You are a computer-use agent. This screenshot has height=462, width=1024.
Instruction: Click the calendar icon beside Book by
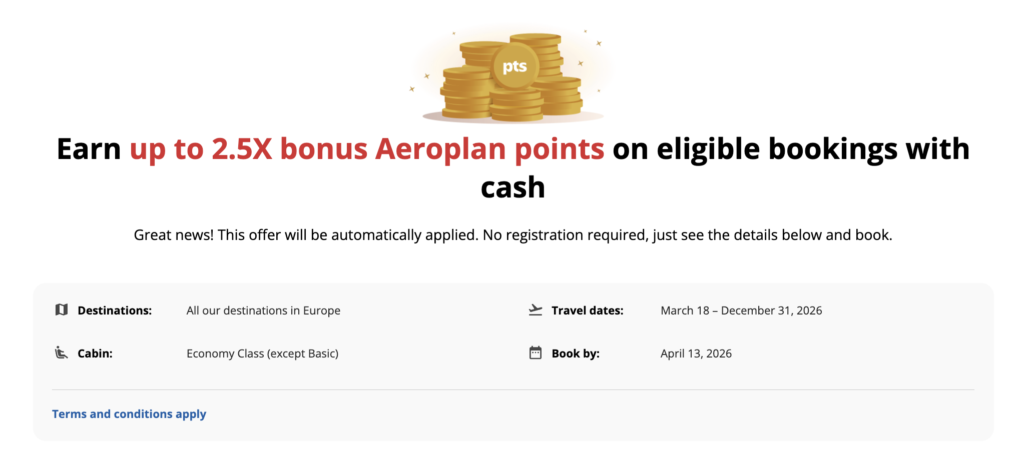pyautogui.click(x=535, y=353)
